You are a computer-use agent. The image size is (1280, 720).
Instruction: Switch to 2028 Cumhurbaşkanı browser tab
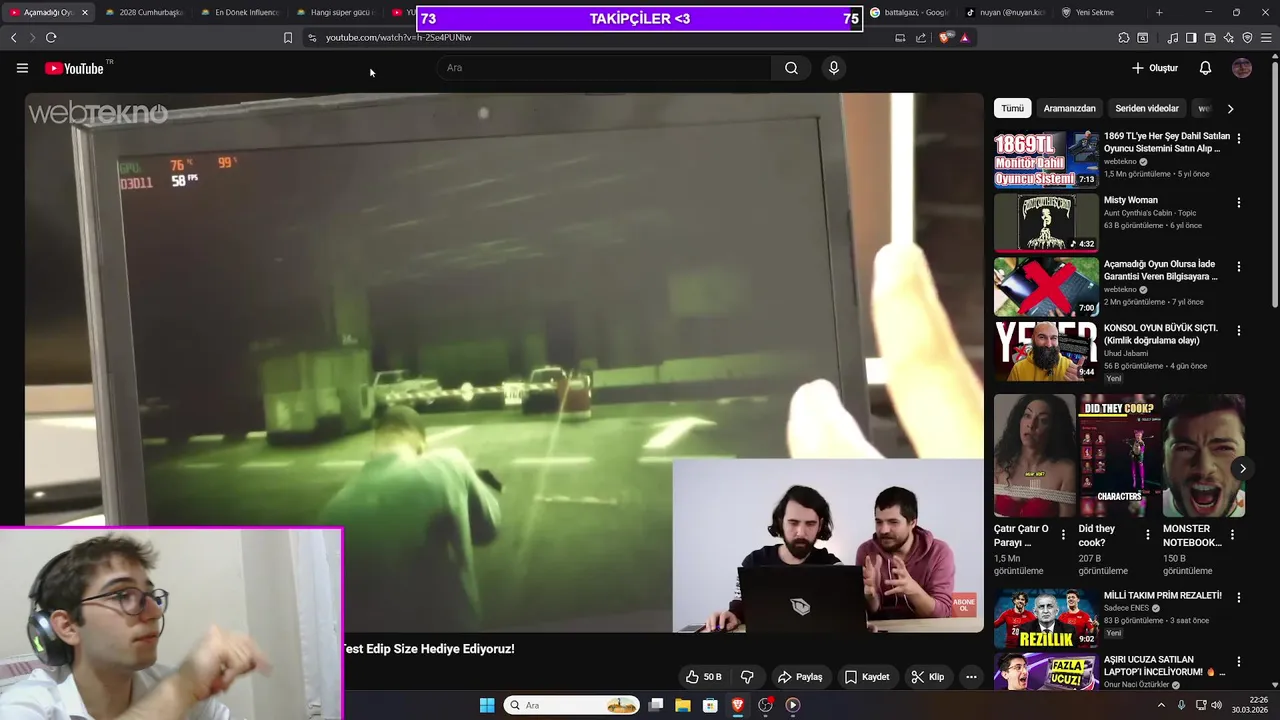pos(144,12)
